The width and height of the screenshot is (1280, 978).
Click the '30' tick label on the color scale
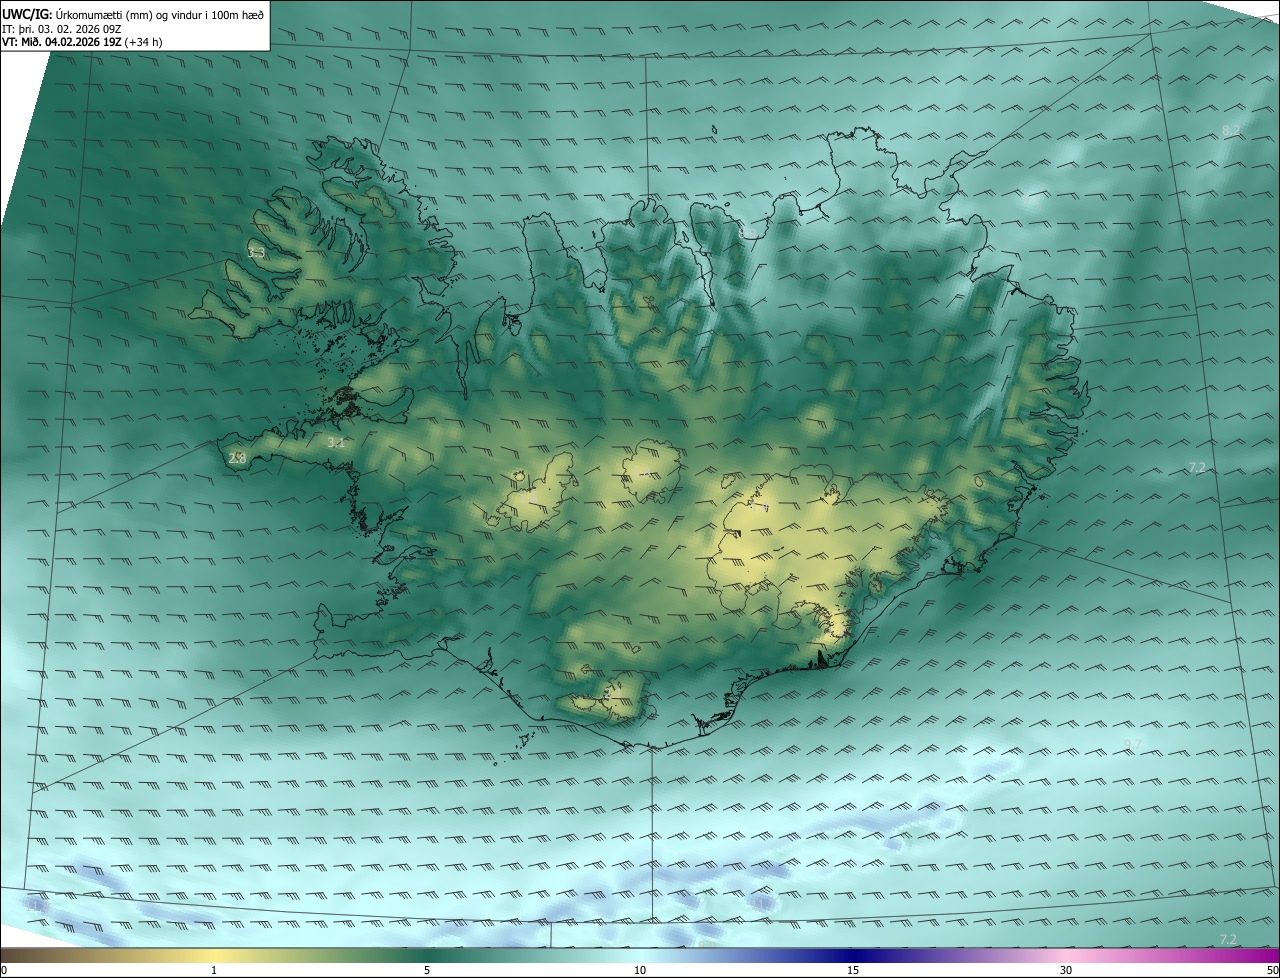(x=1066, y=970)
